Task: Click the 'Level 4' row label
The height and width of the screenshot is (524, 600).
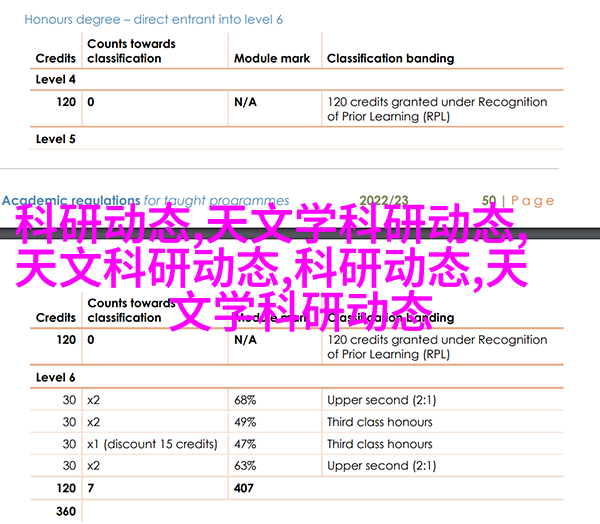Action: click(56, 80)
